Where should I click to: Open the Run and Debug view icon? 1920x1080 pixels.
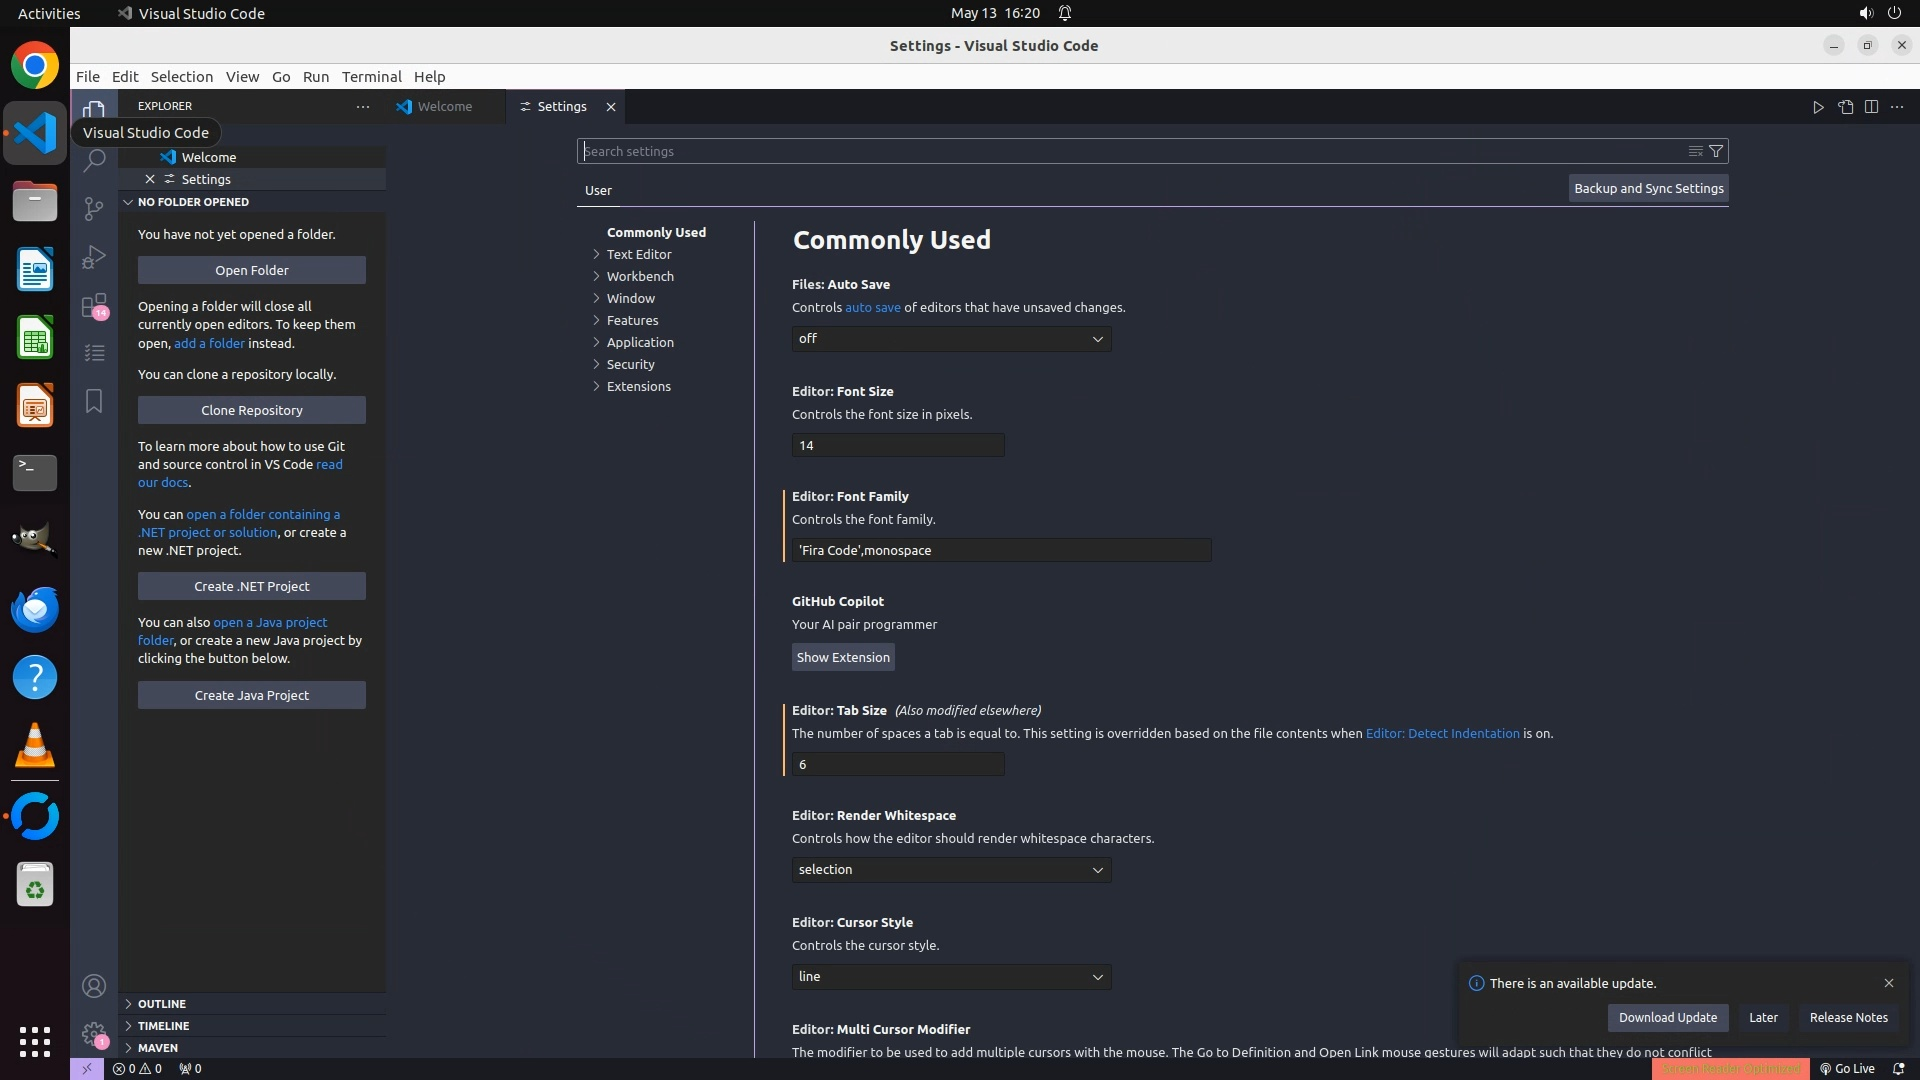(x=94, y=257)
